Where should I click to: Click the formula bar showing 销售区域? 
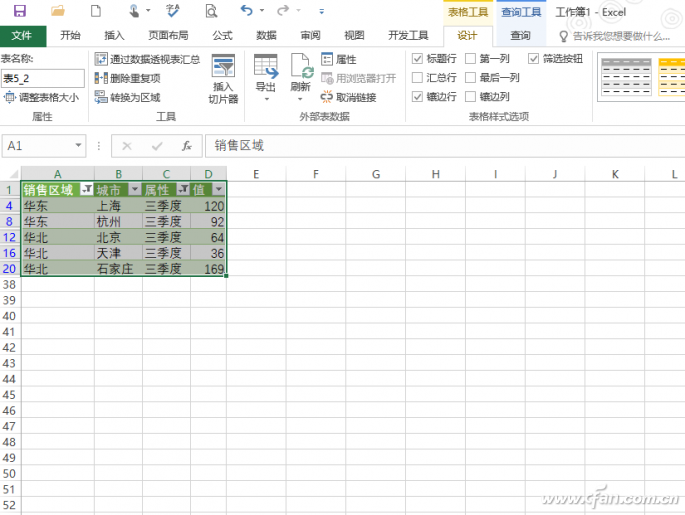(445, 145)
